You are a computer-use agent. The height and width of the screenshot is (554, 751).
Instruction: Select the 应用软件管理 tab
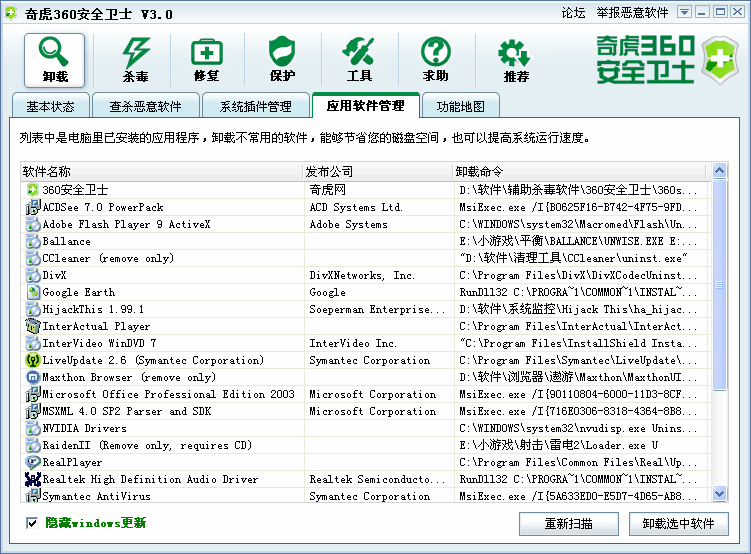pyautogui.click(x=366, y=105)
